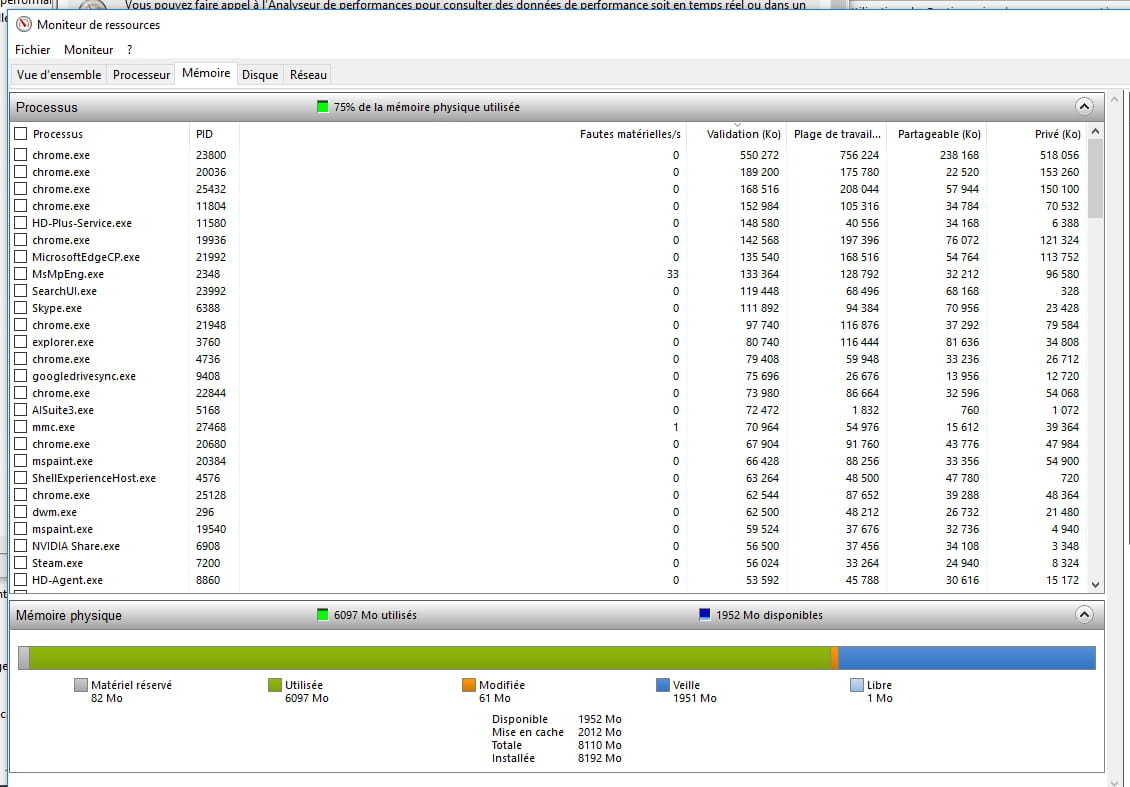Switch to the Réseau tab
The image size is (1130, 787).
click(x=308, y=75)
